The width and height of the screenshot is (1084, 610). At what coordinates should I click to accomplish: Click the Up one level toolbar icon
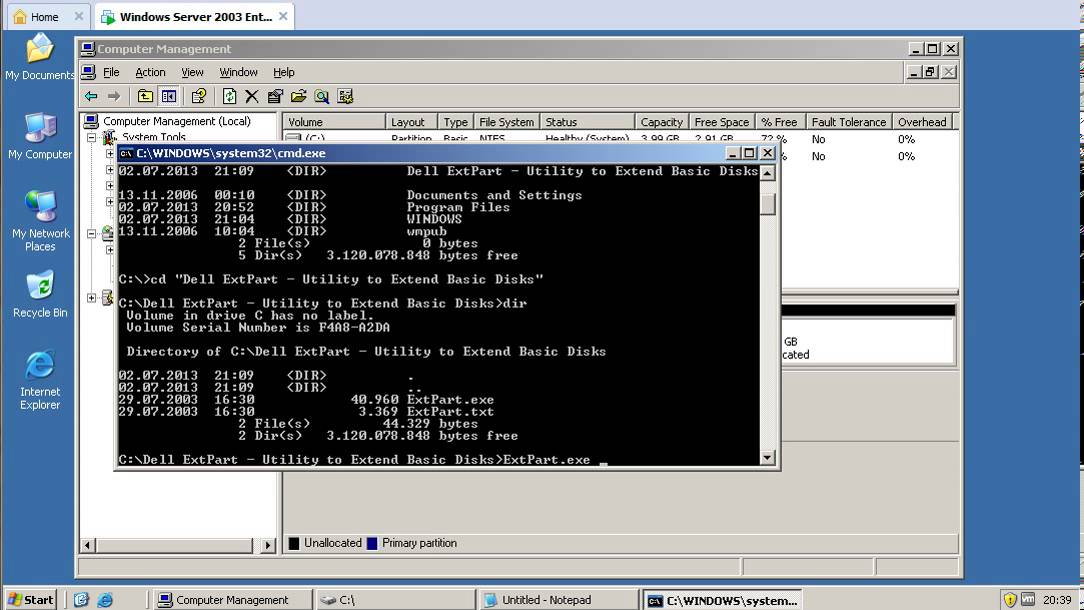[x=145, y=96]
